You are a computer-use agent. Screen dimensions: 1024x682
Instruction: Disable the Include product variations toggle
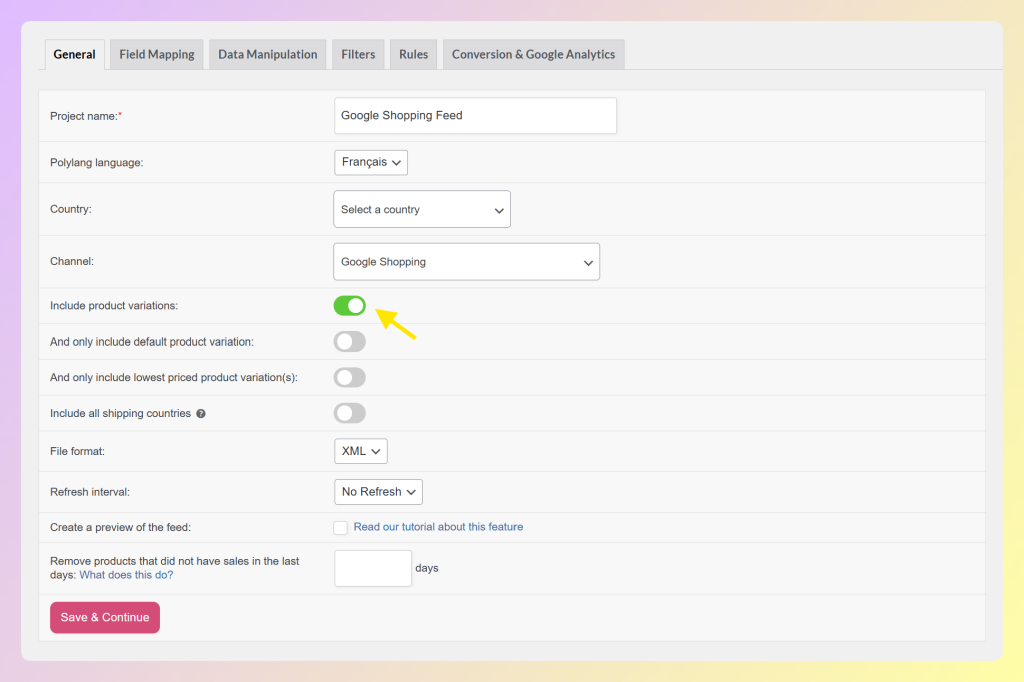[x=349, y=305]
